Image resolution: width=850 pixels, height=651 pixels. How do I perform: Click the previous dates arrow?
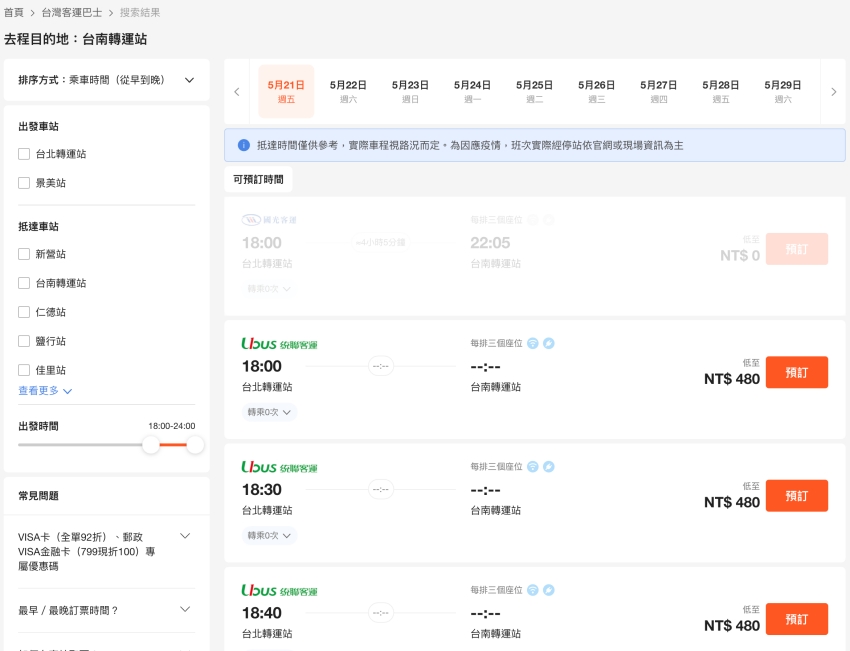tap(237, 92)
